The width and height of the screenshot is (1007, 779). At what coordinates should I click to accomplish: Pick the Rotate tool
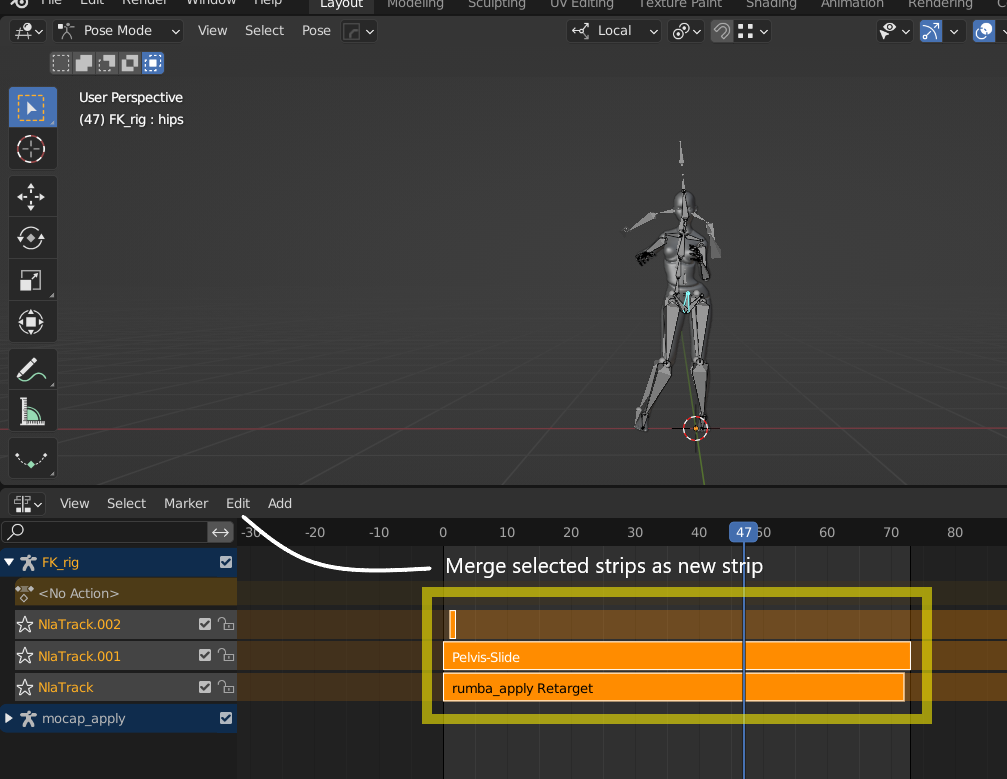point(32,238)
